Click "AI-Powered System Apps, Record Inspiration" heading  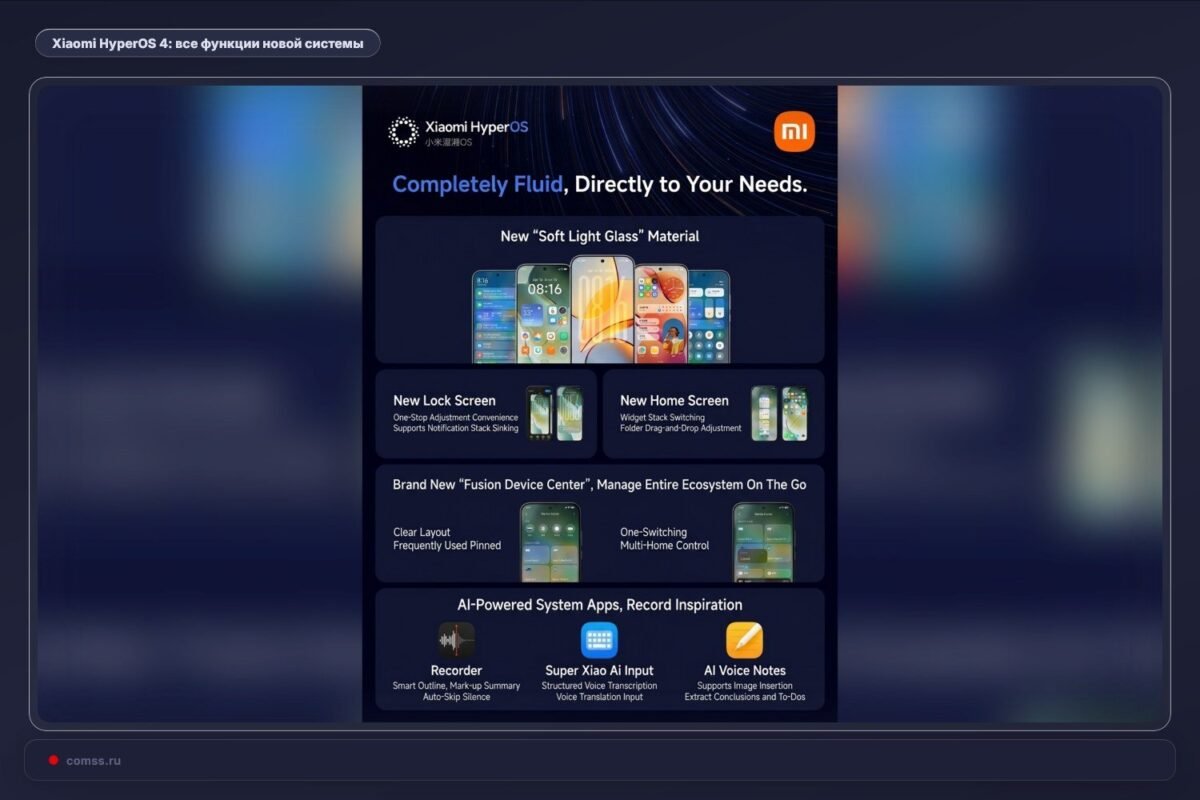[x=600, y=604]
